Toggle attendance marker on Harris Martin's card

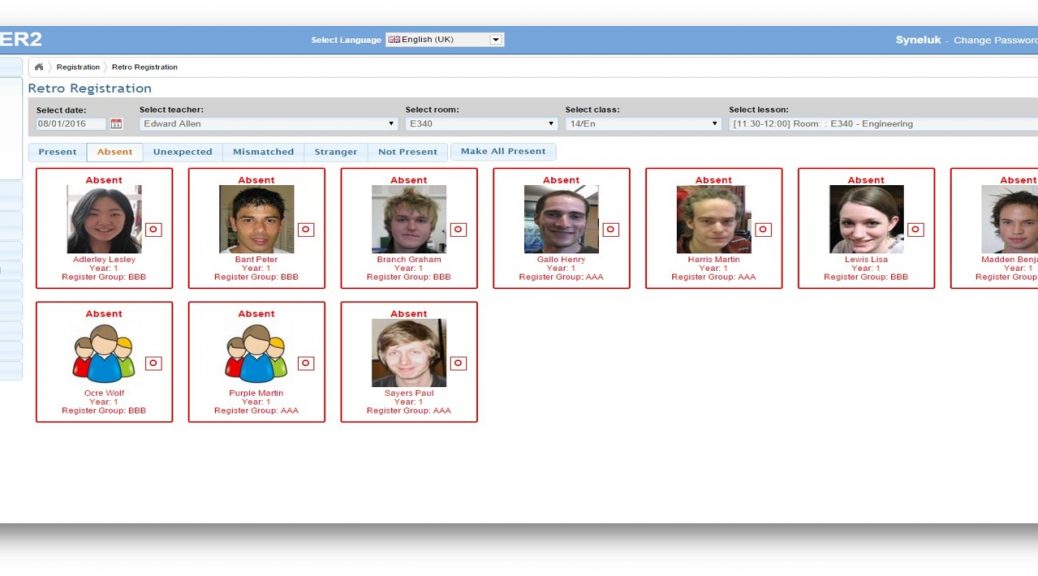(x=763, y=229)
